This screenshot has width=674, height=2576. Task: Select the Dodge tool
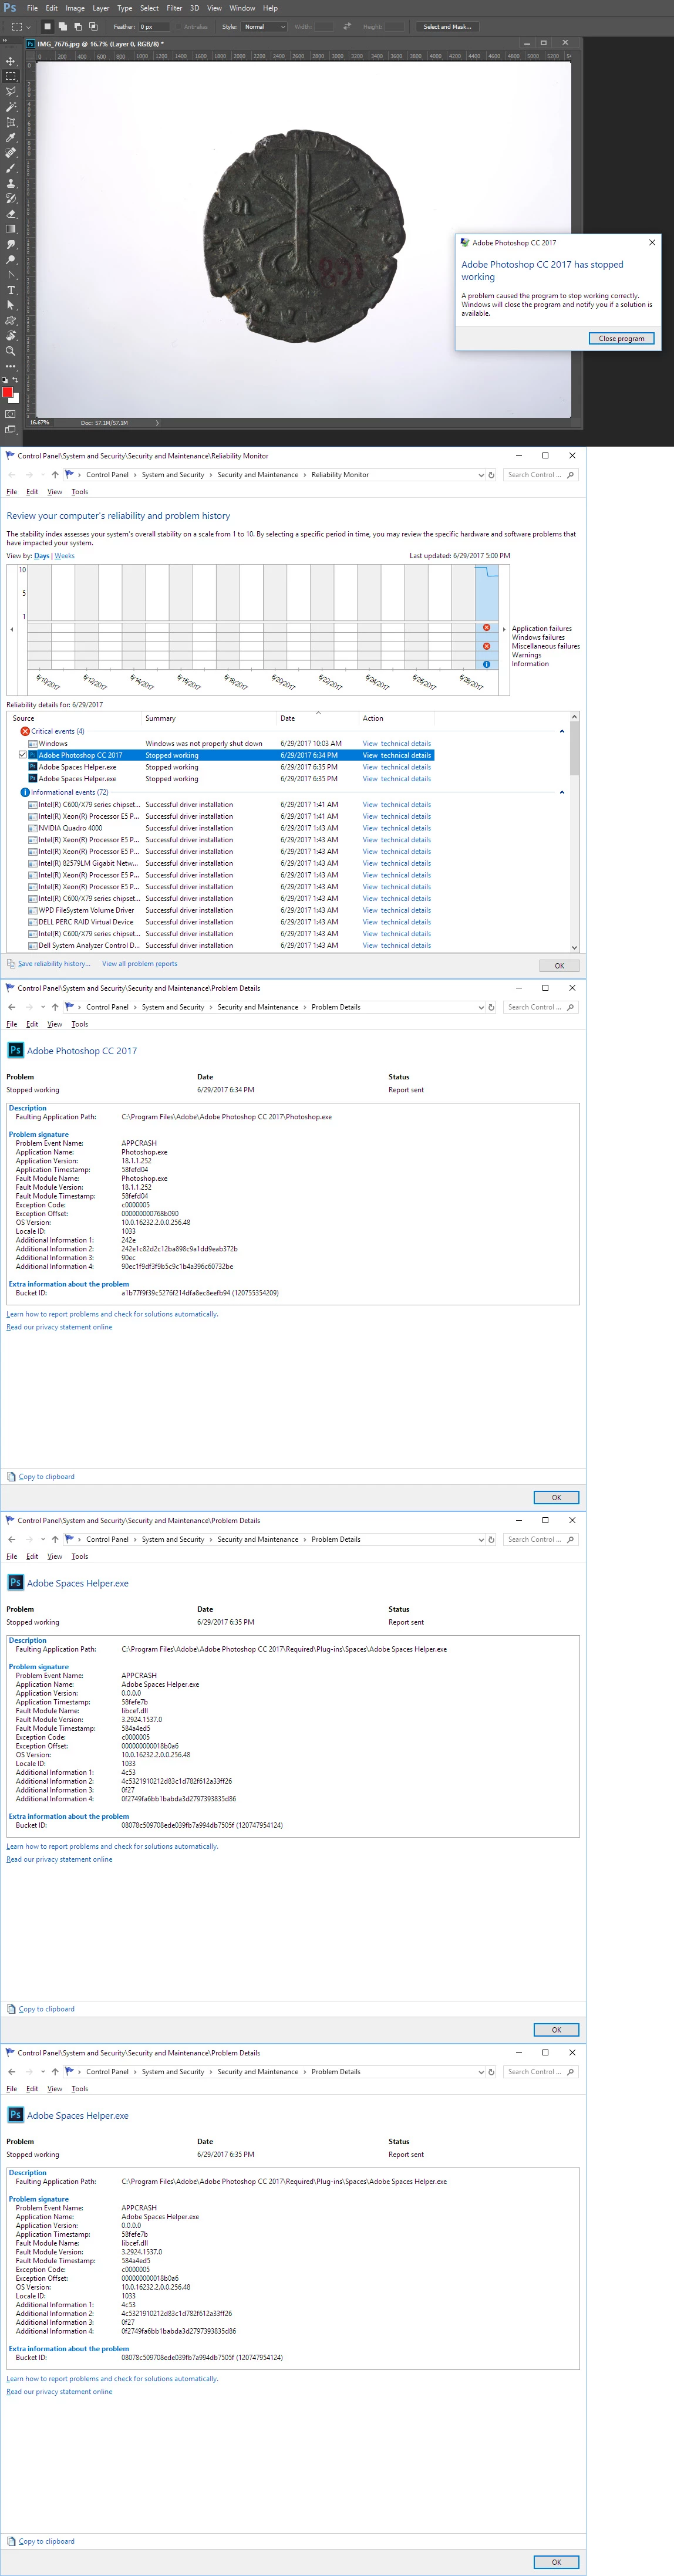click(11, 259)
